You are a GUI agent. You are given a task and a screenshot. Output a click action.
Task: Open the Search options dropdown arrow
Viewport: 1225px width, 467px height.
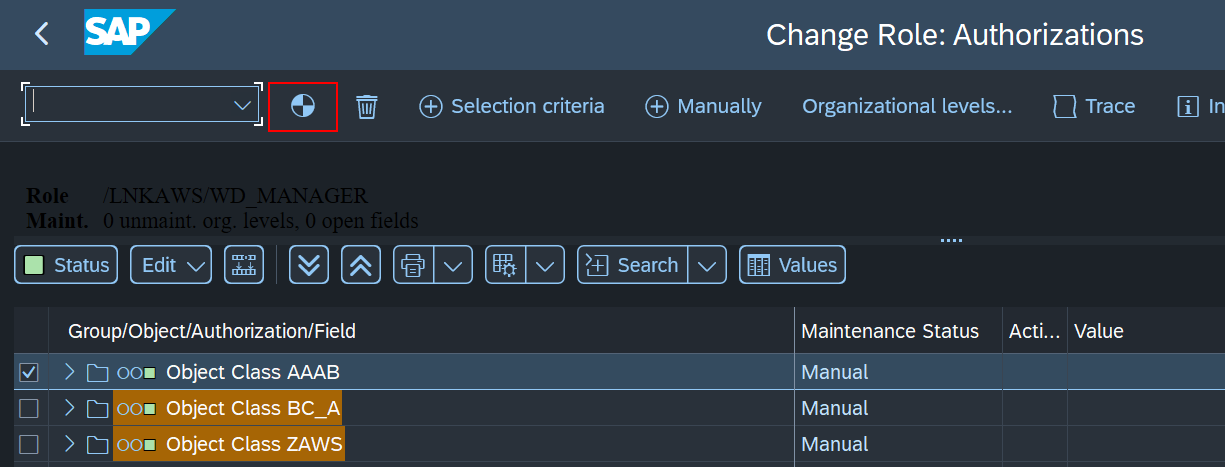[x=707, y=265]
